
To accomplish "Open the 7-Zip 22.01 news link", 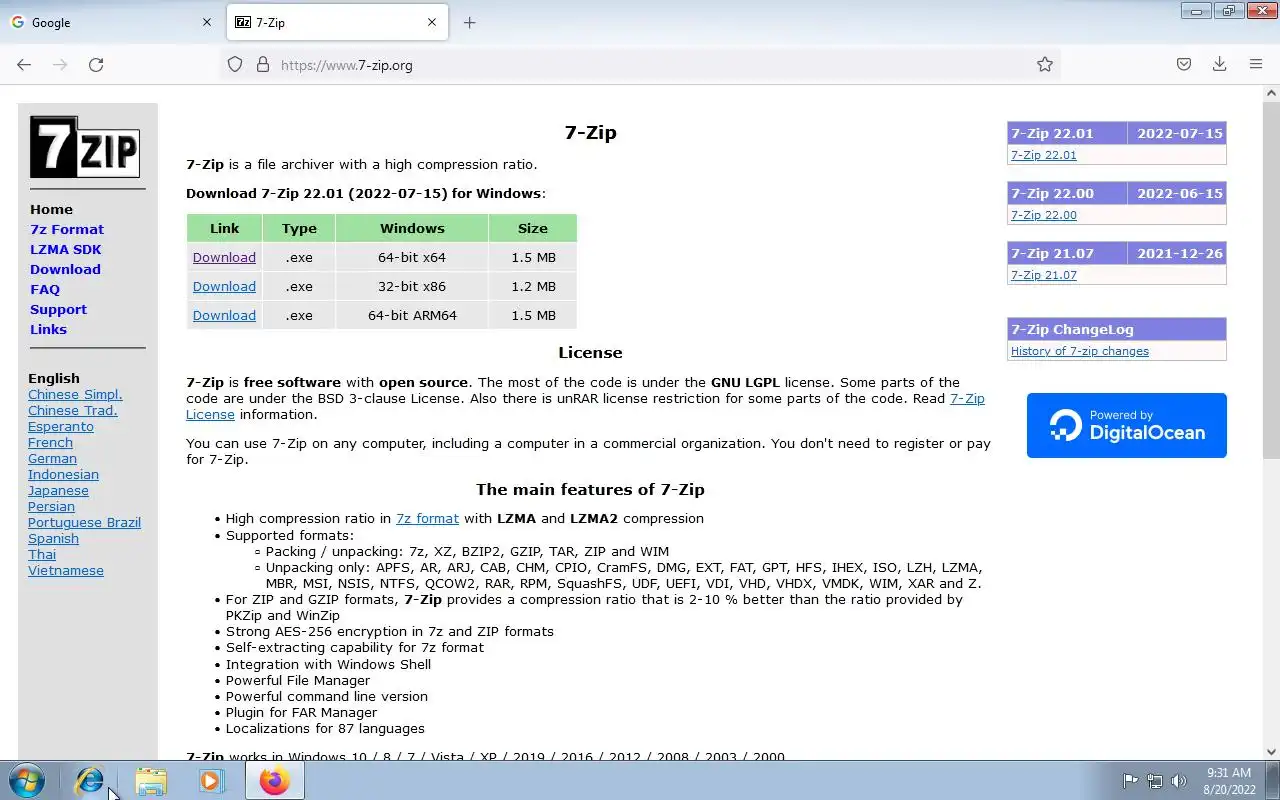I will pyautogui.click(x=1044, y=155).
